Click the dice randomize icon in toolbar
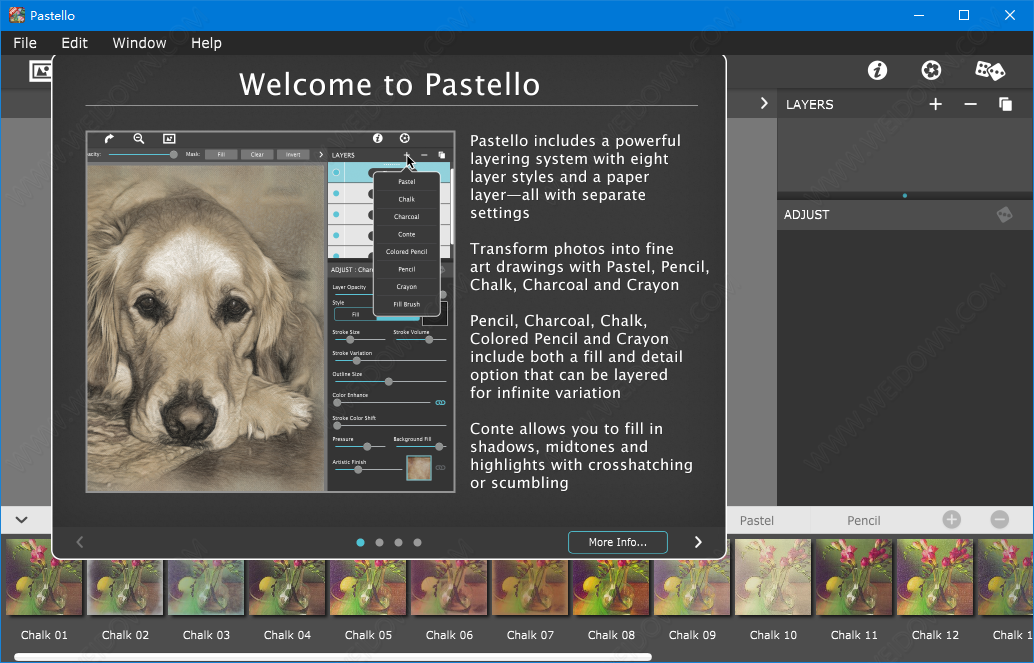The image size is (1034, 663). [x=990, y=71]
